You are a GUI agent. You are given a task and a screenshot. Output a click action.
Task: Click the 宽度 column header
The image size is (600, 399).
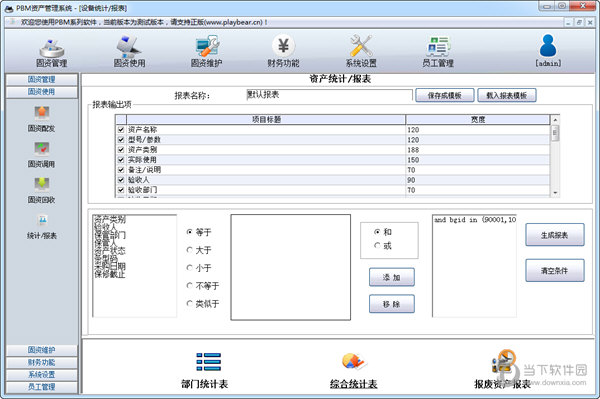pos(478,119)
